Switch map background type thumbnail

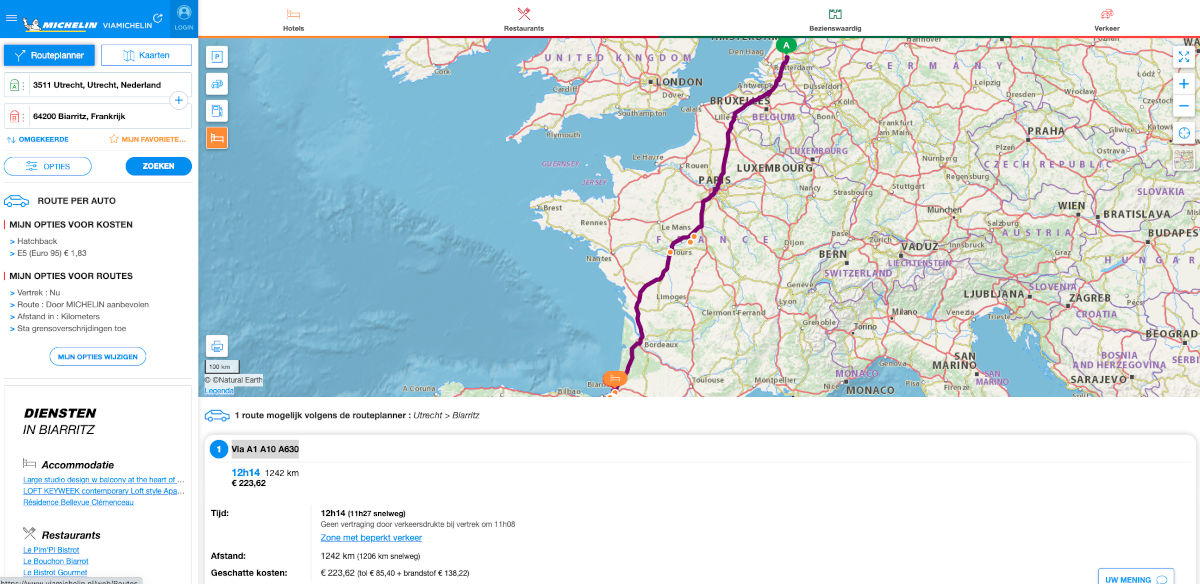(1184, 158)
